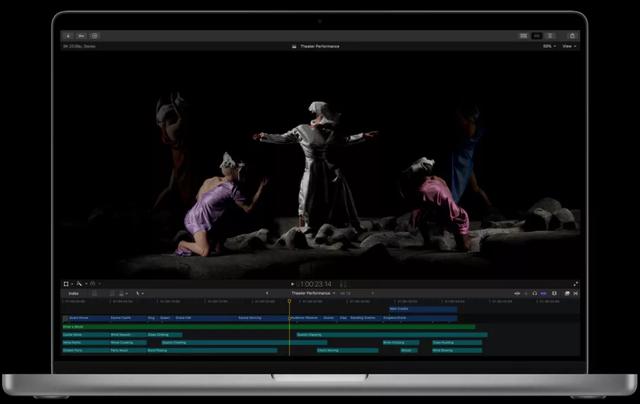
Task: Toggle the Timeline panel visibility button
Action: click(537, 36)
